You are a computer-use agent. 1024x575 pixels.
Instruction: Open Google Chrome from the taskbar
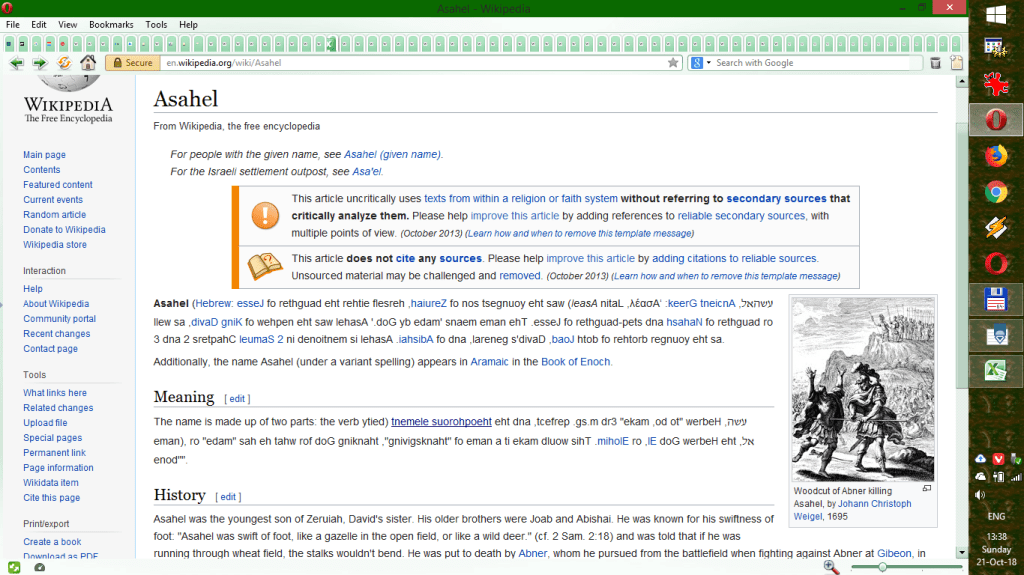[x=994, y=192]
